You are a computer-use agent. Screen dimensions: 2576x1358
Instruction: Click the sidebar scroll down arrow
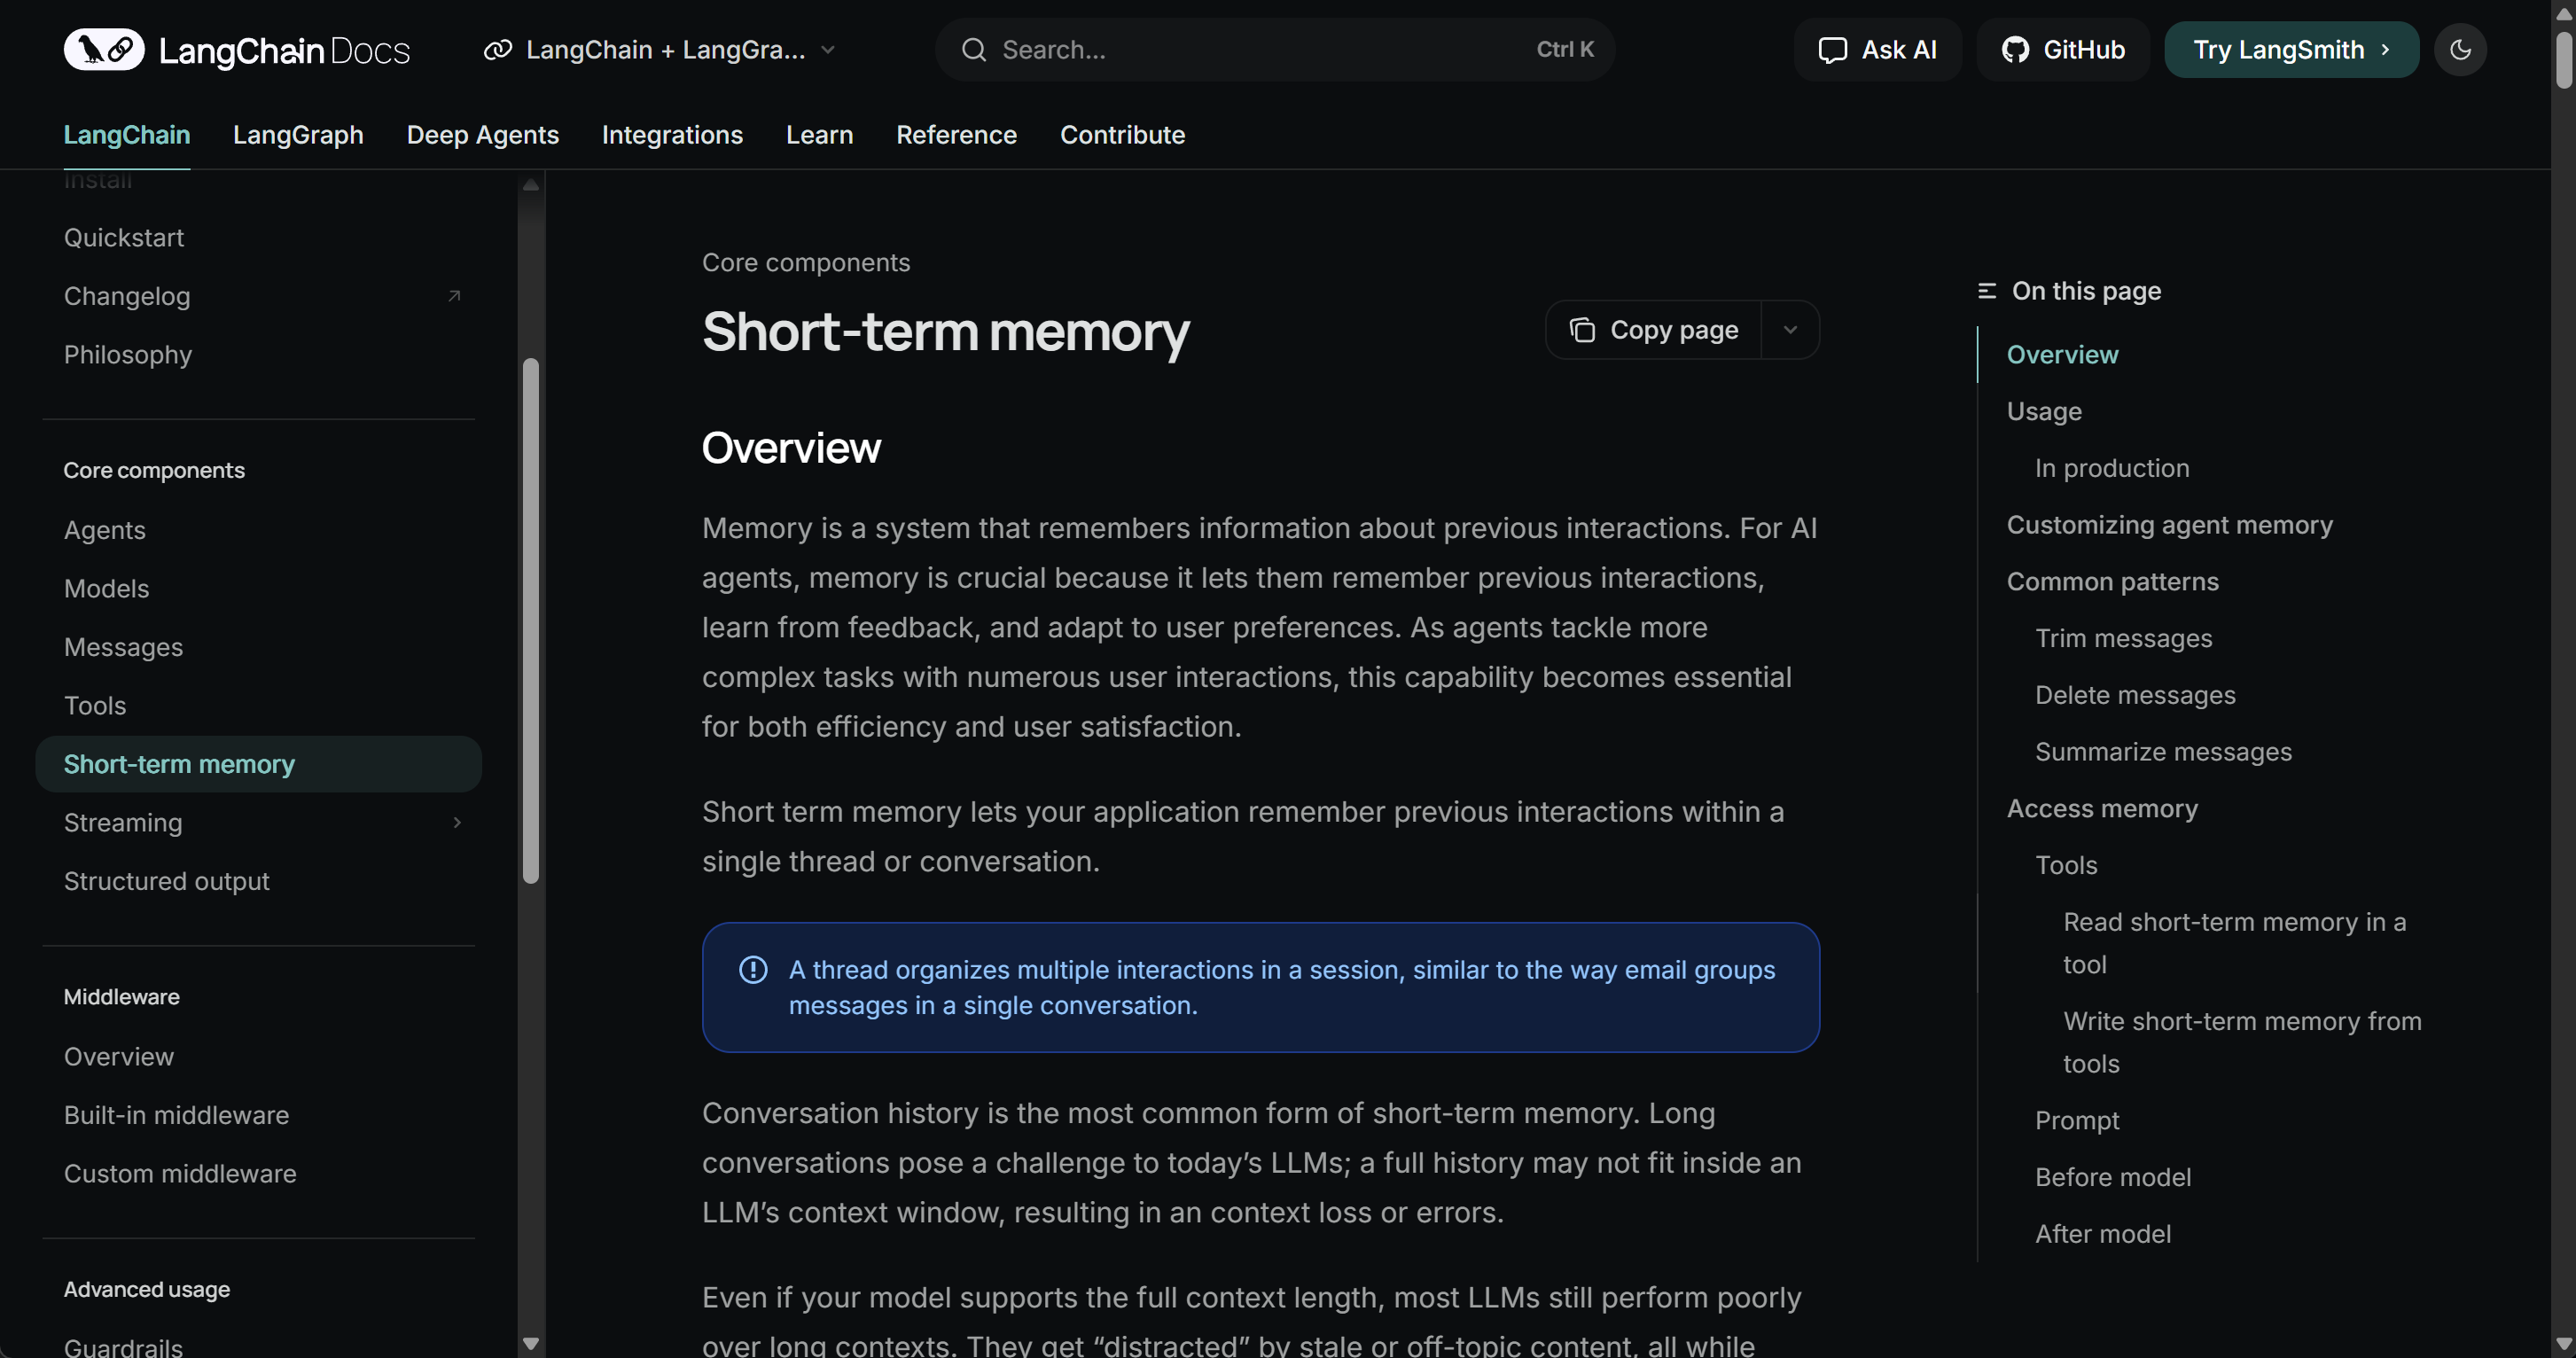pyautogui.click(x=531, y=1344)
